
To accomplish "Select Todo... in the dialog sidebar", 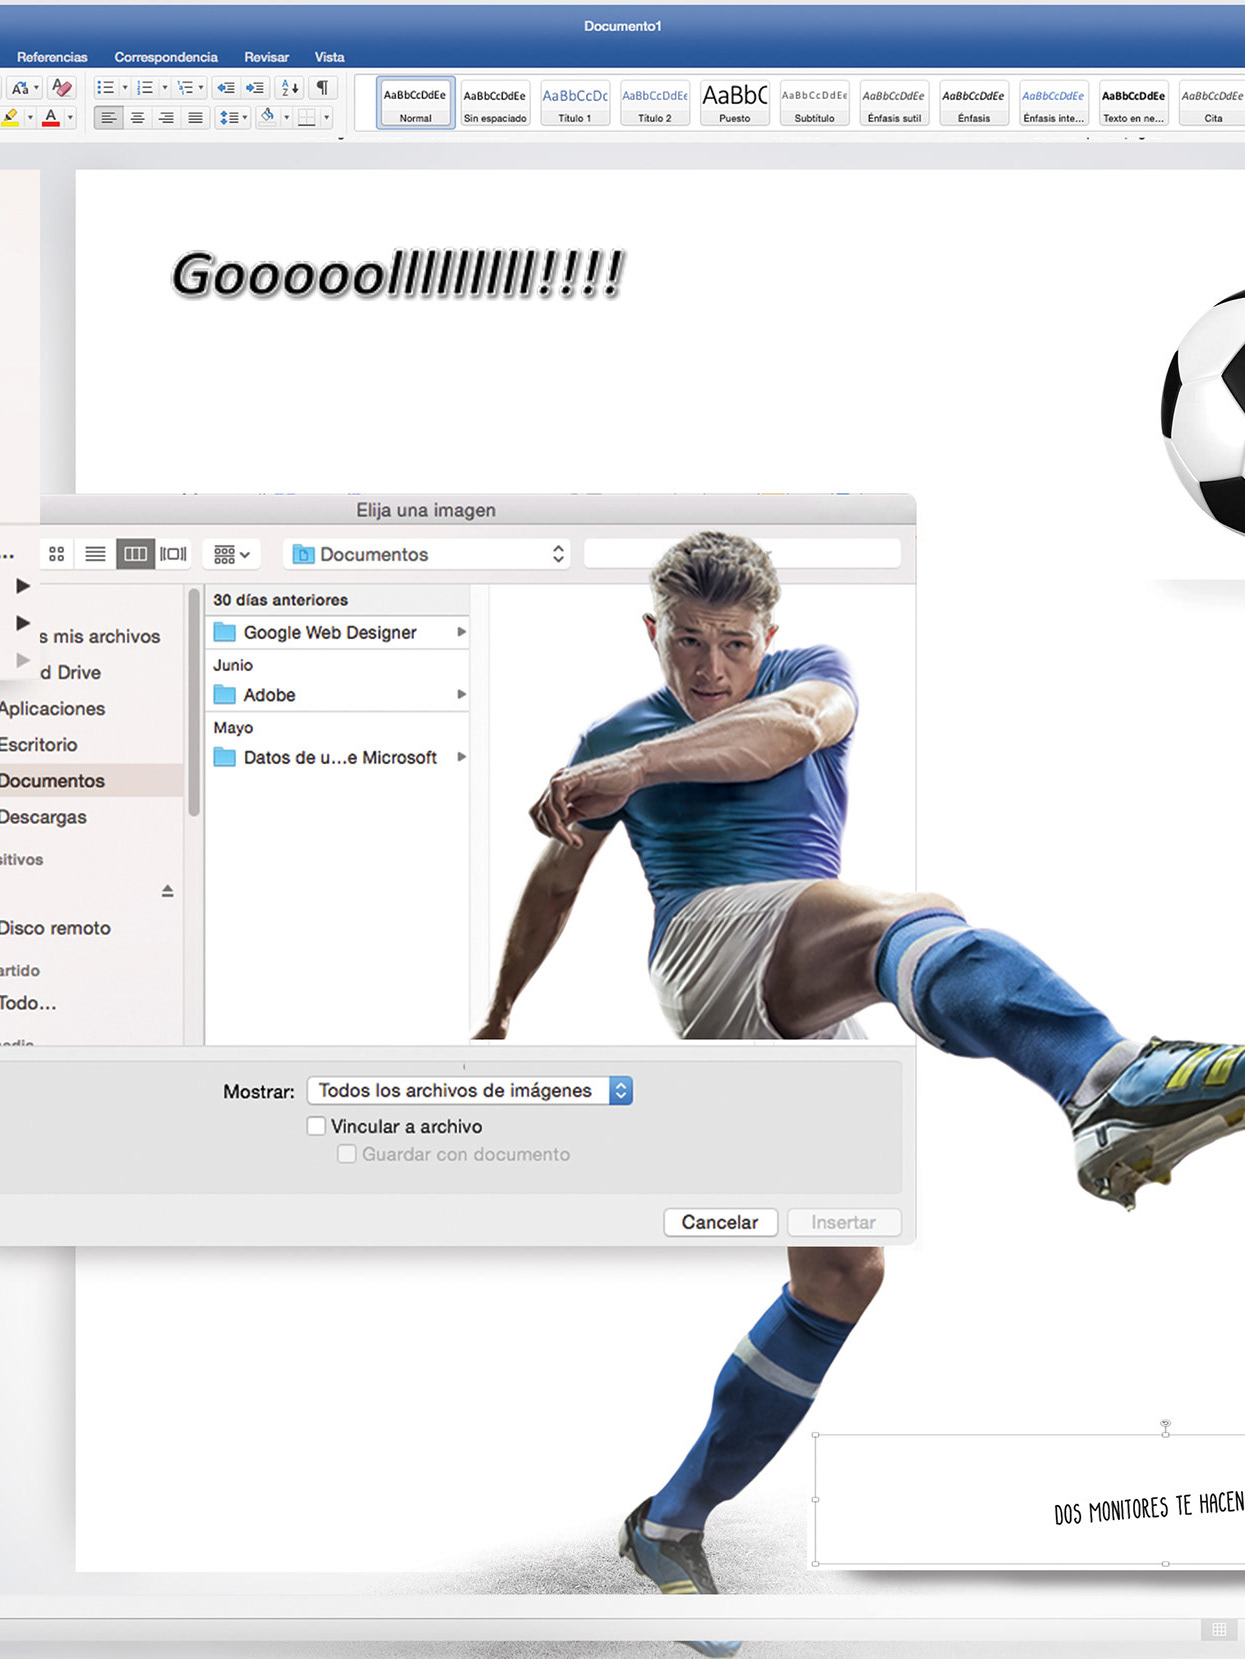I will point(28,1002).
